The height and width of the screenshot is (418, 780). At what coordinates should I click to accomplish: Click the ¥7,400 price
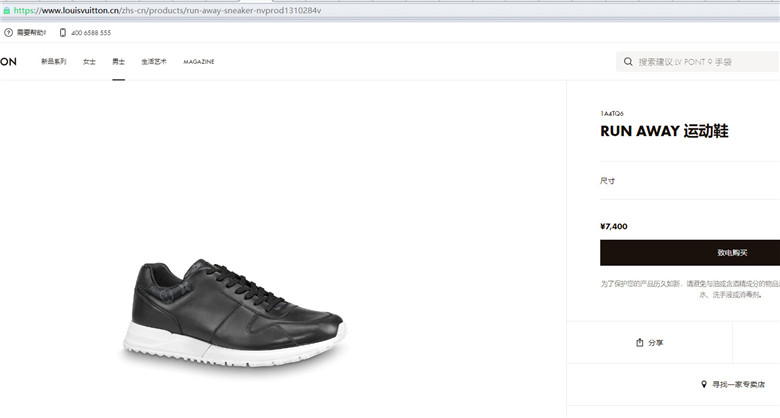click(x=614, y=226)
